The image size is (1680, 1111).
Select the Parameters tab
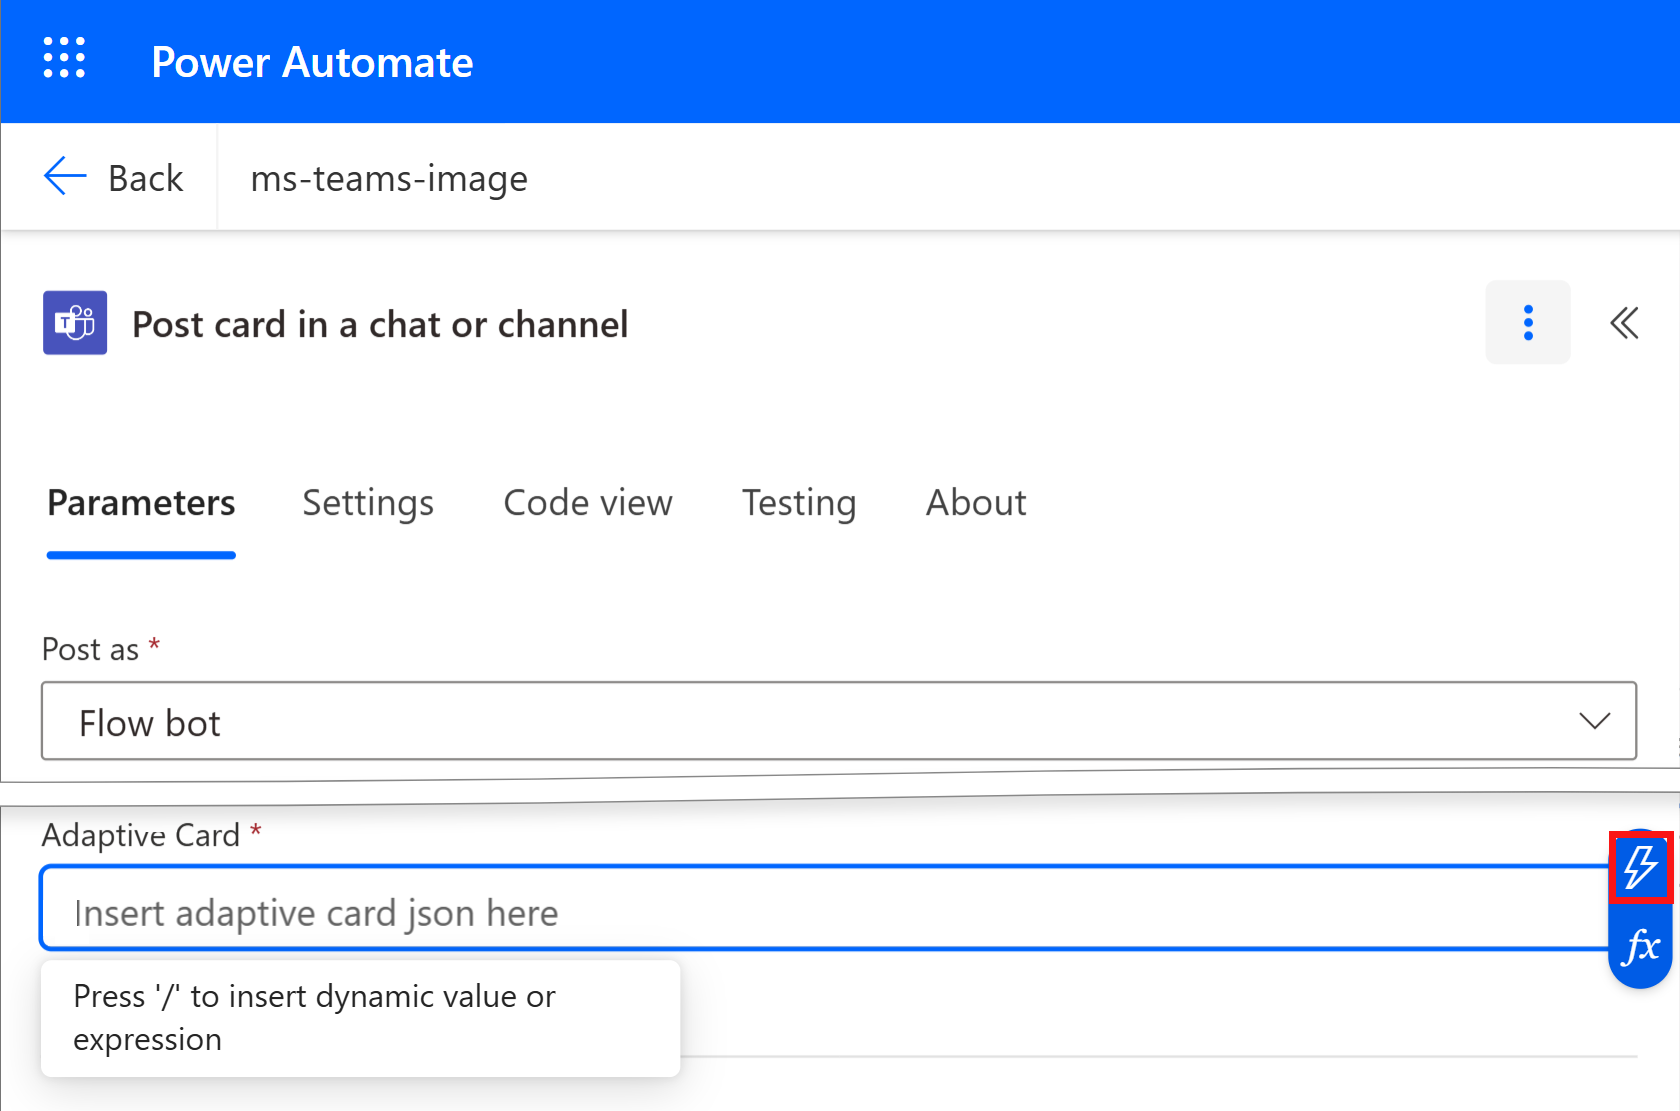click(x=141, y=503)
